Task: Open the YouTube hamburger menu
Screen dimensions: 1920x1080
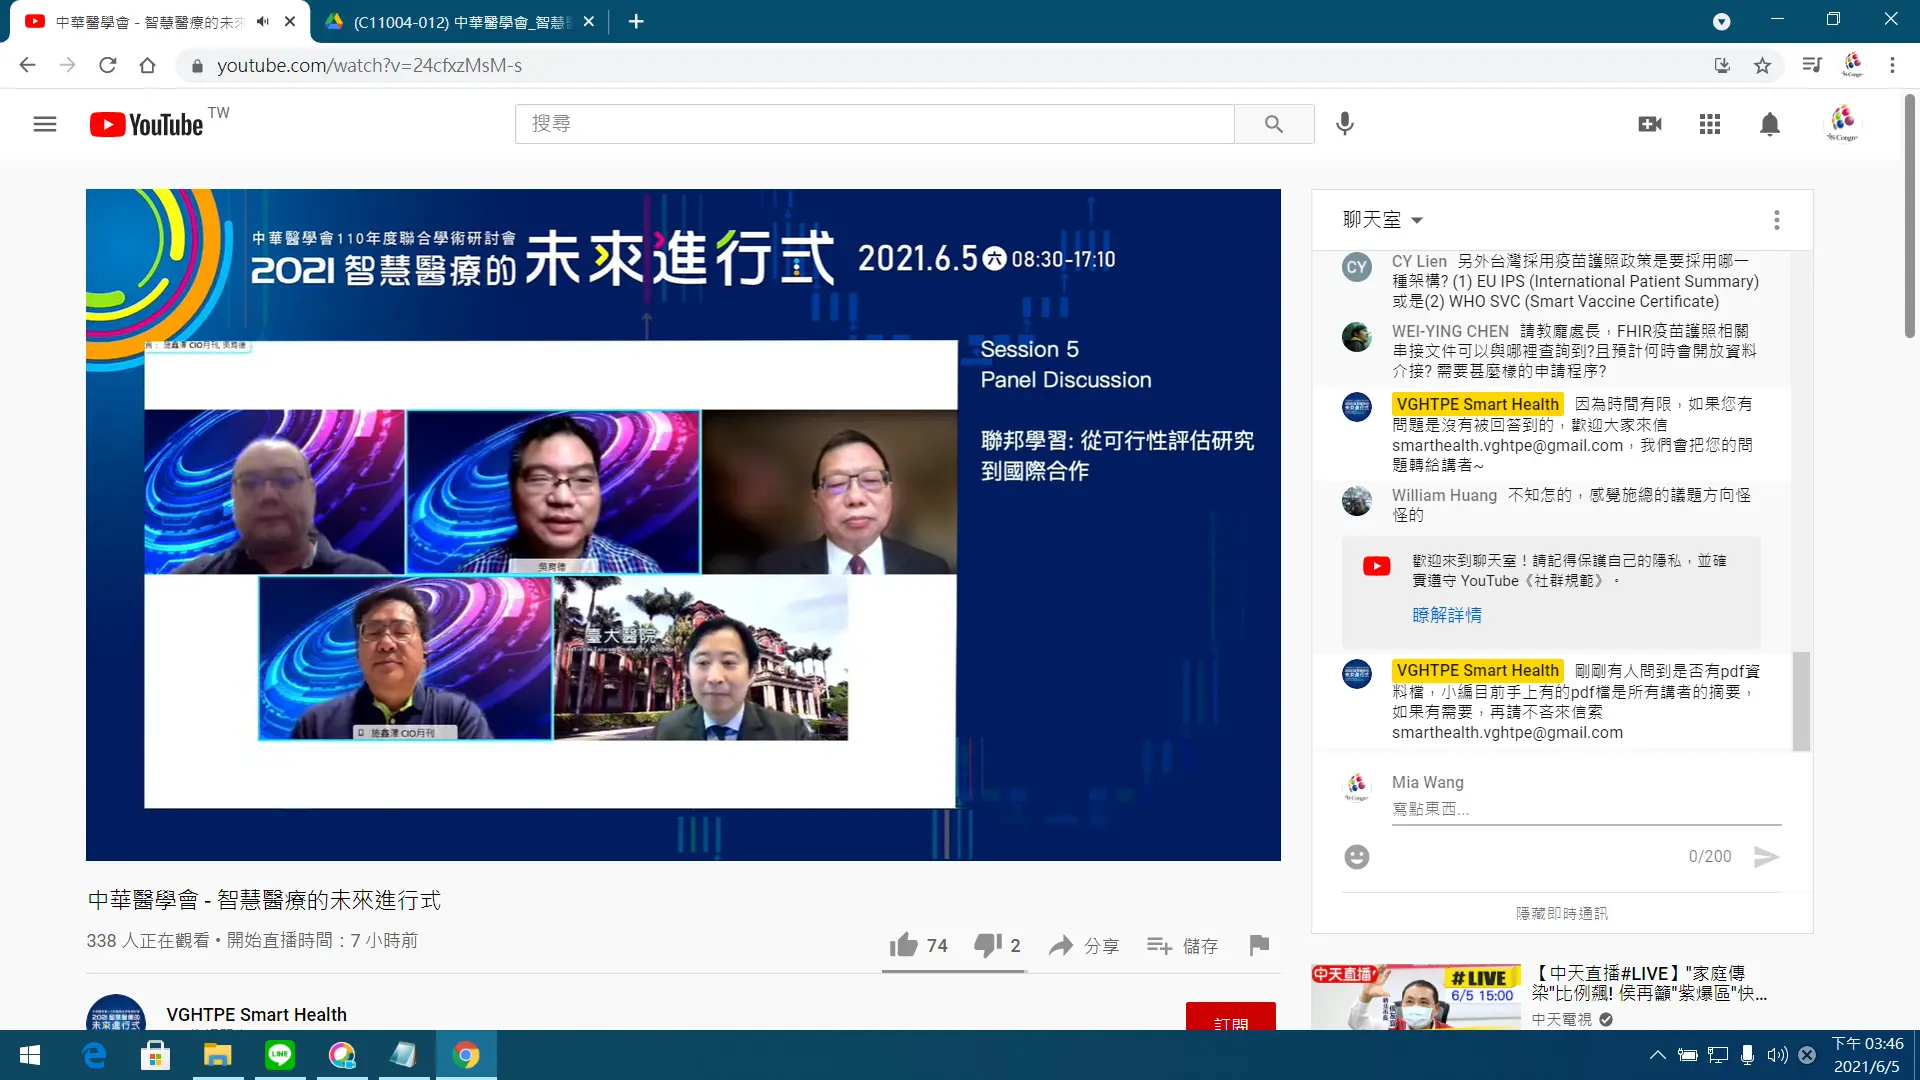Action: [45, 123]
